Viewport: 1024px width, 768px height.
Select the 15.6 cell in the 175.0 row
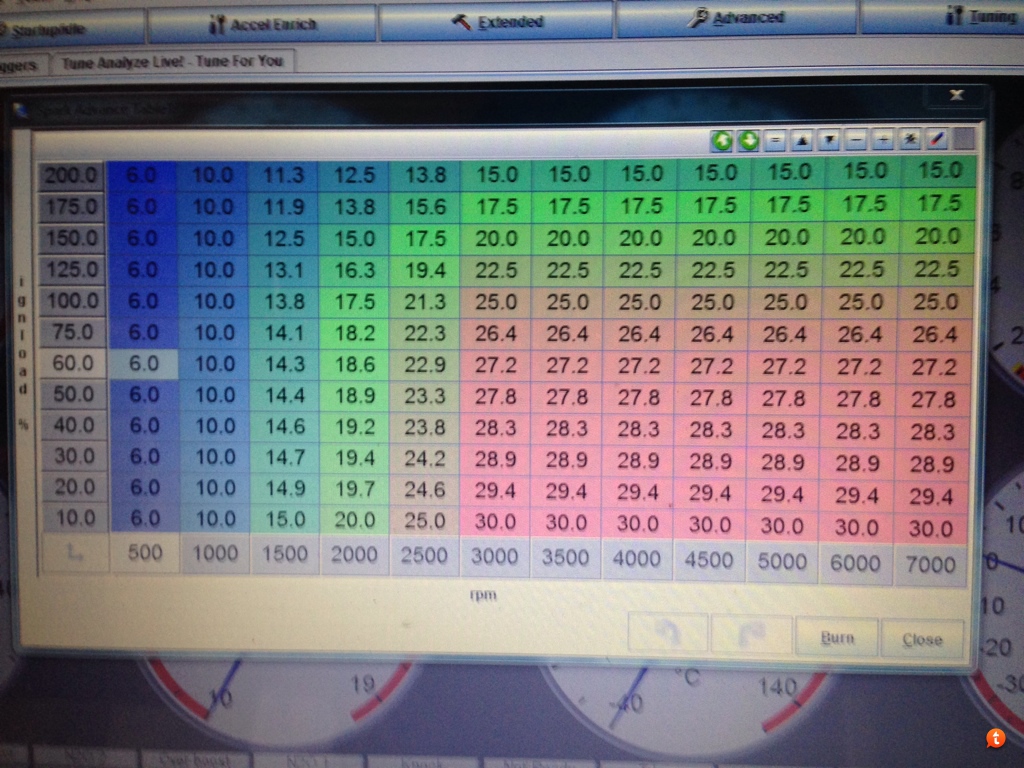[426, 206]
